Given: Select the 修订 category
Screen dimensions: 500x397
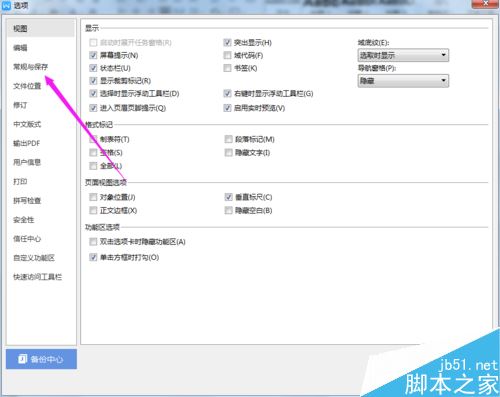Looking at the screenshot, I should pyautogui.click(x=20, y=105).
